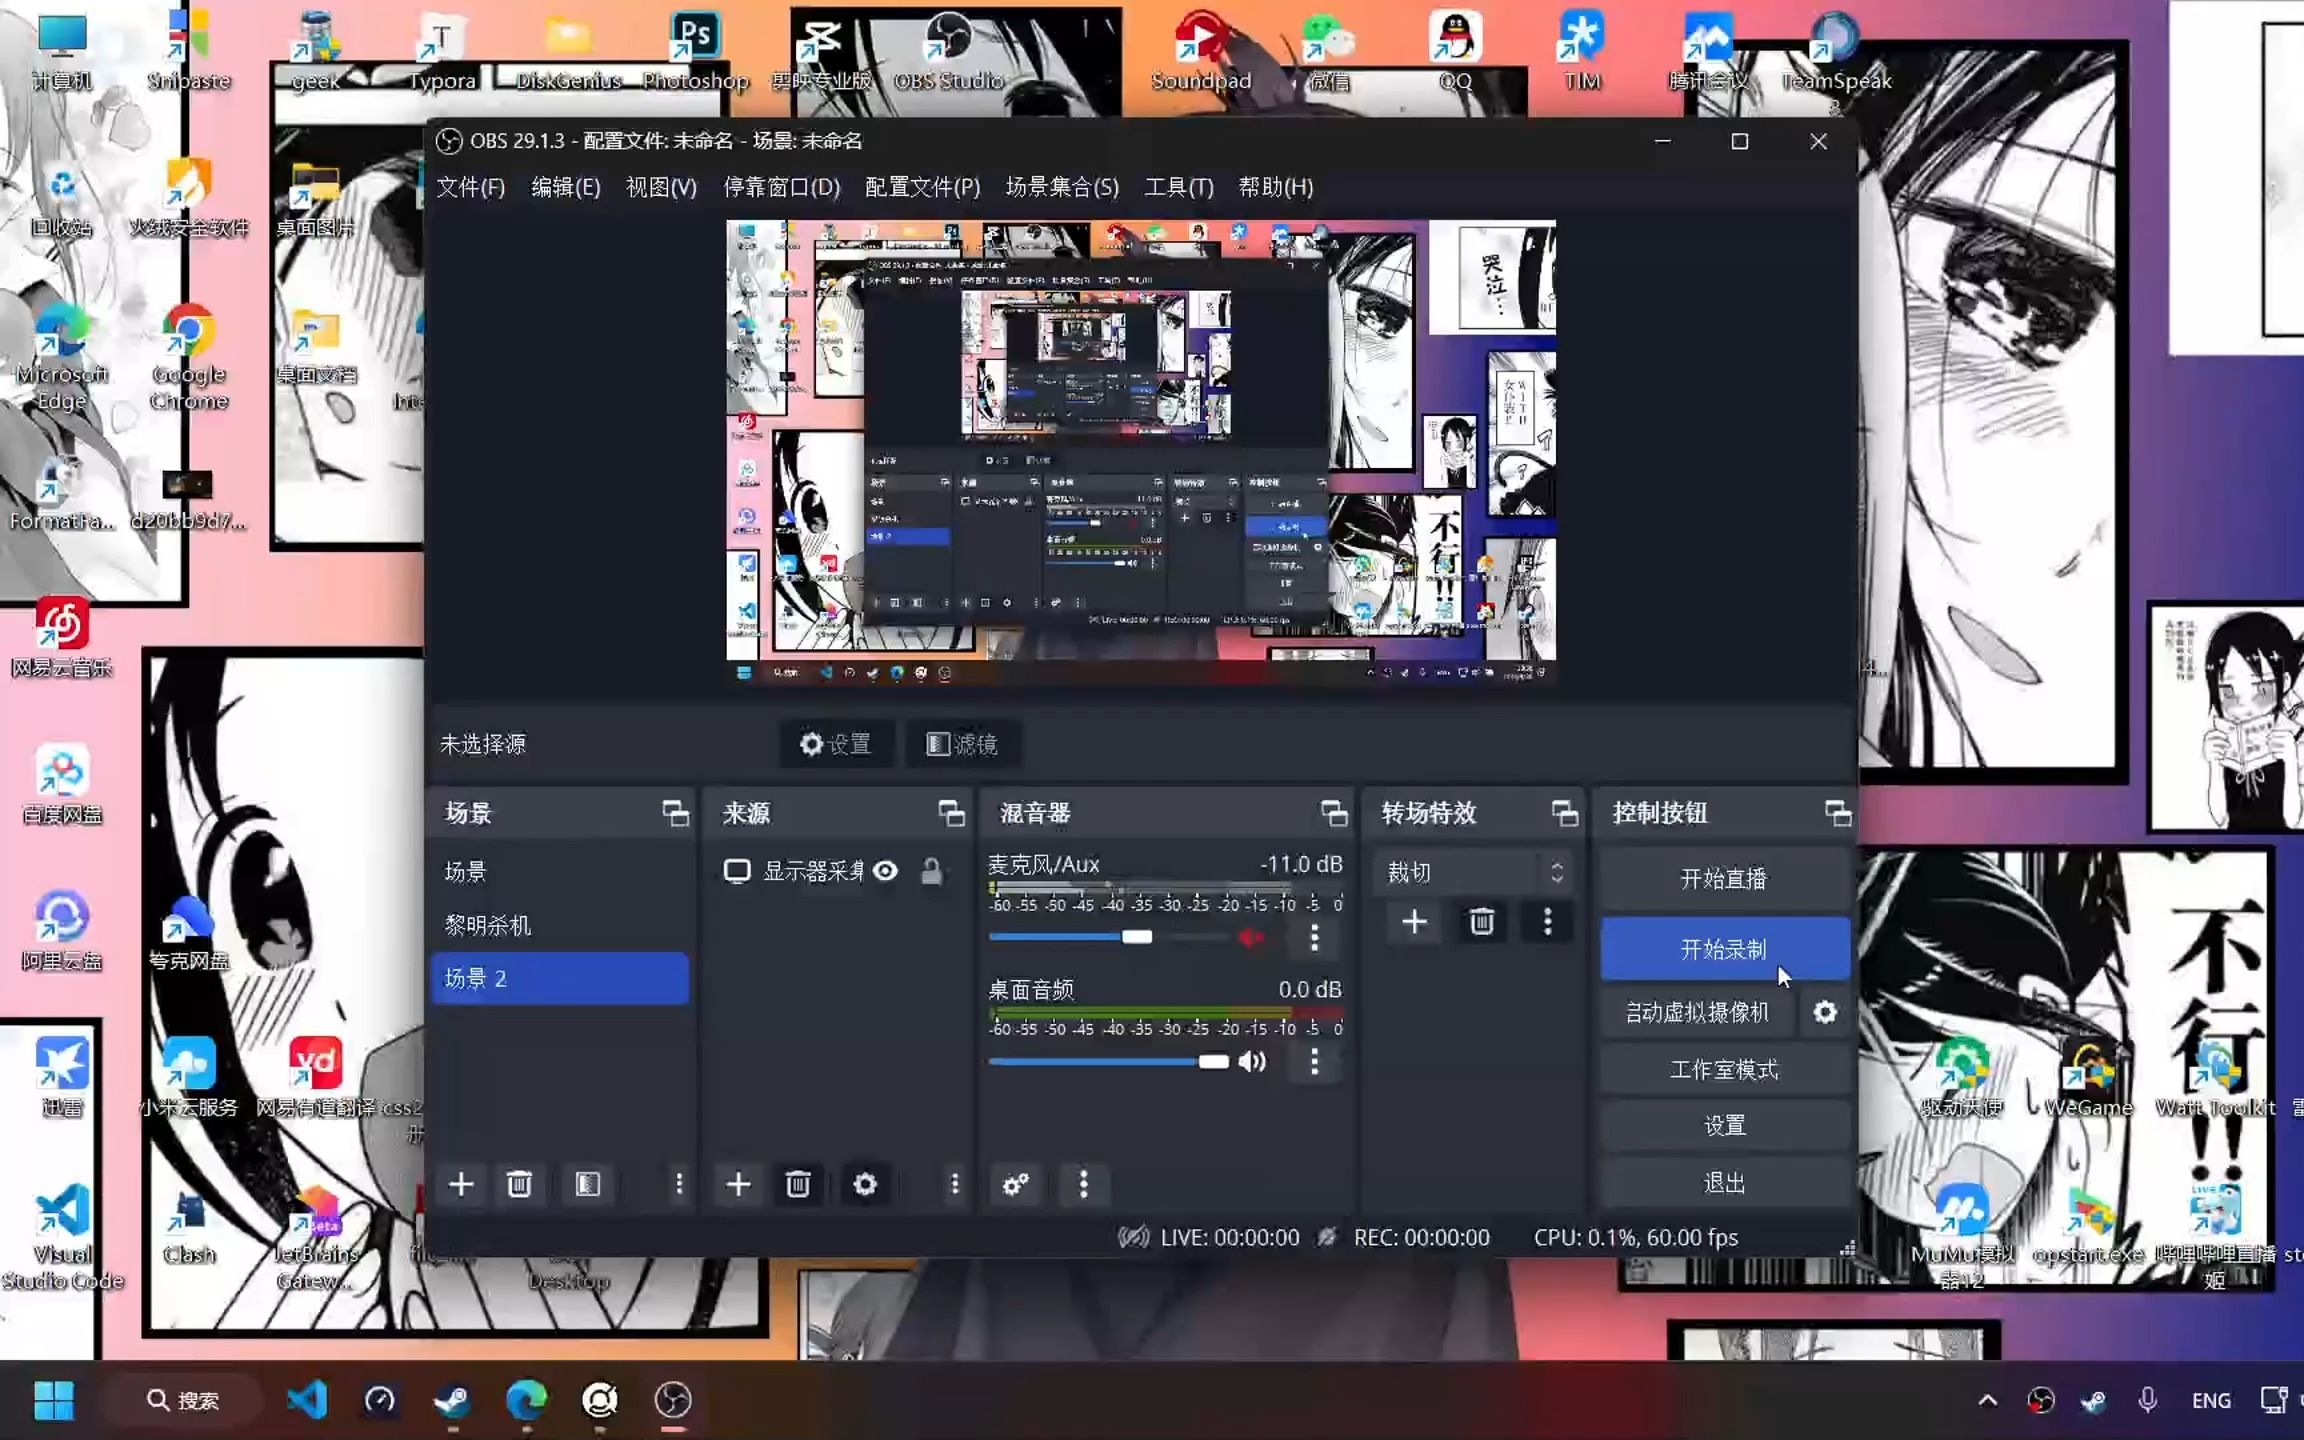Undock the Audio Mixer panel

(1334, 814)
